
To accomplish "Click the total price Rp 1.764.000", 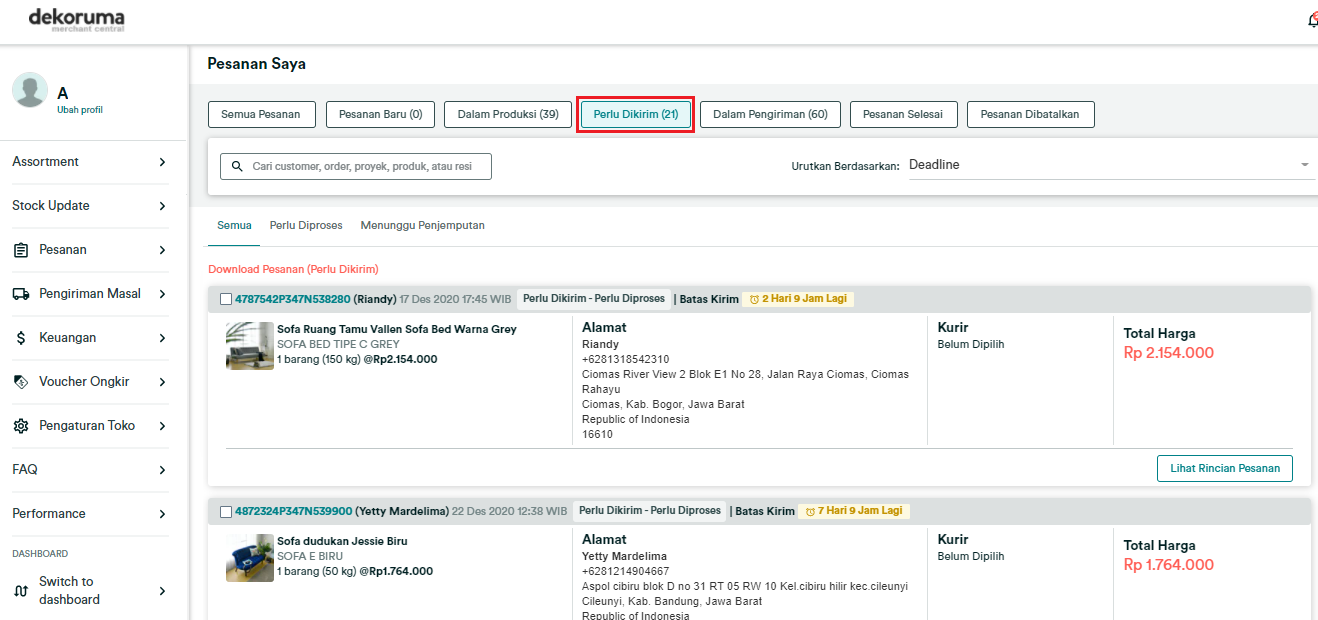I will tap(1169, 565).
